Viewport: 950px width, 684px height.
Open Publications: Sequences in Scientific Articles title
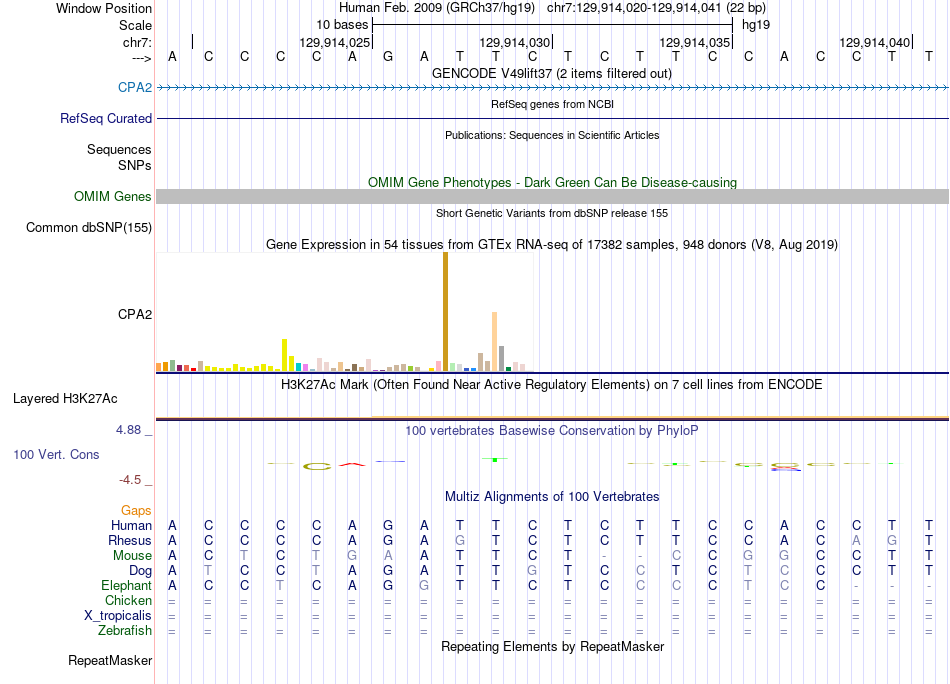pyautogui.click(x=552, y=135)
